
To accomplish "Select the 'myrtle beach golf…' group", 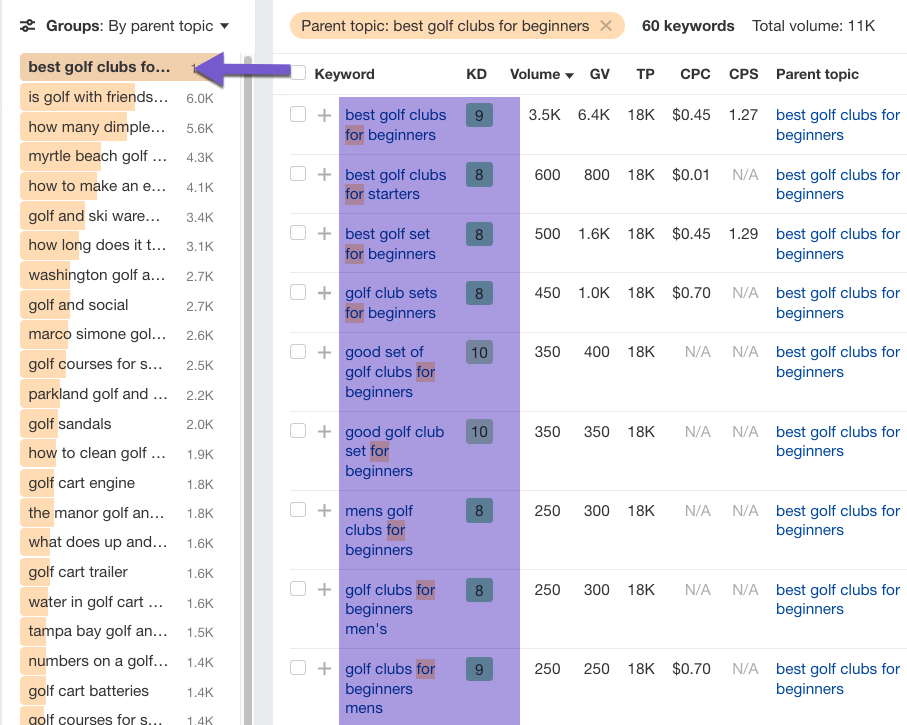I will coord(120,156).
